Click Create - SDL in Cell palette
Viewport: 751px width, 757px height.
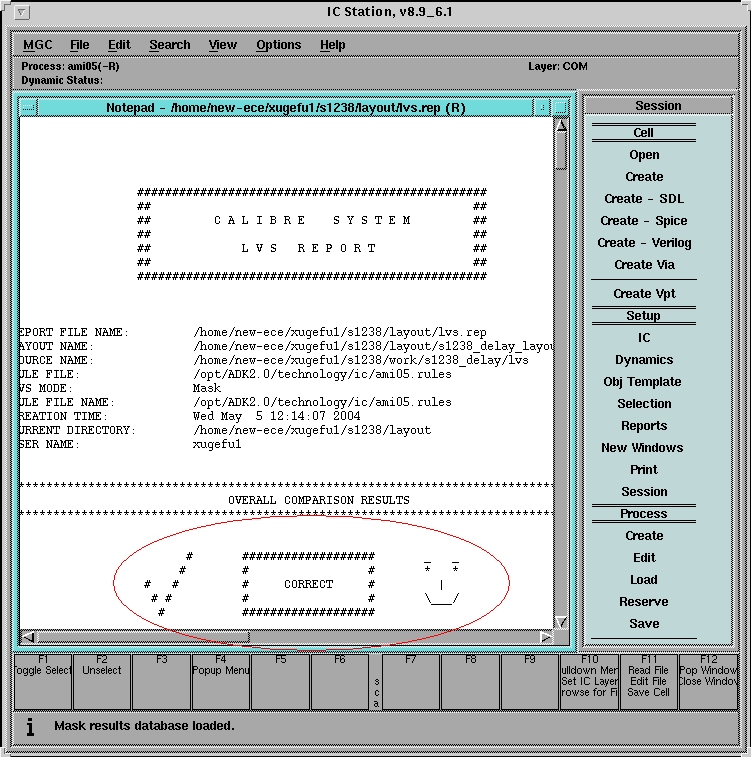click(x=644, y=199)
